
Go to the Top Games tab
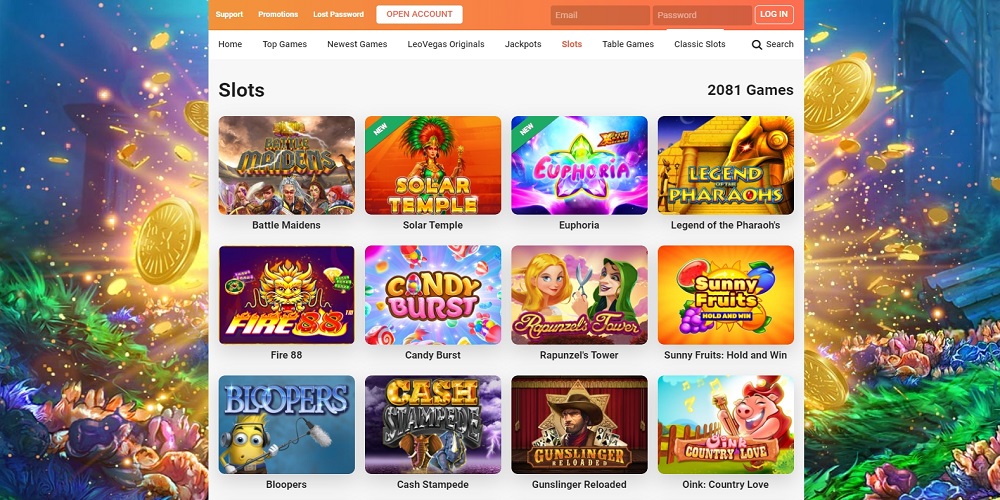point(284,44)
